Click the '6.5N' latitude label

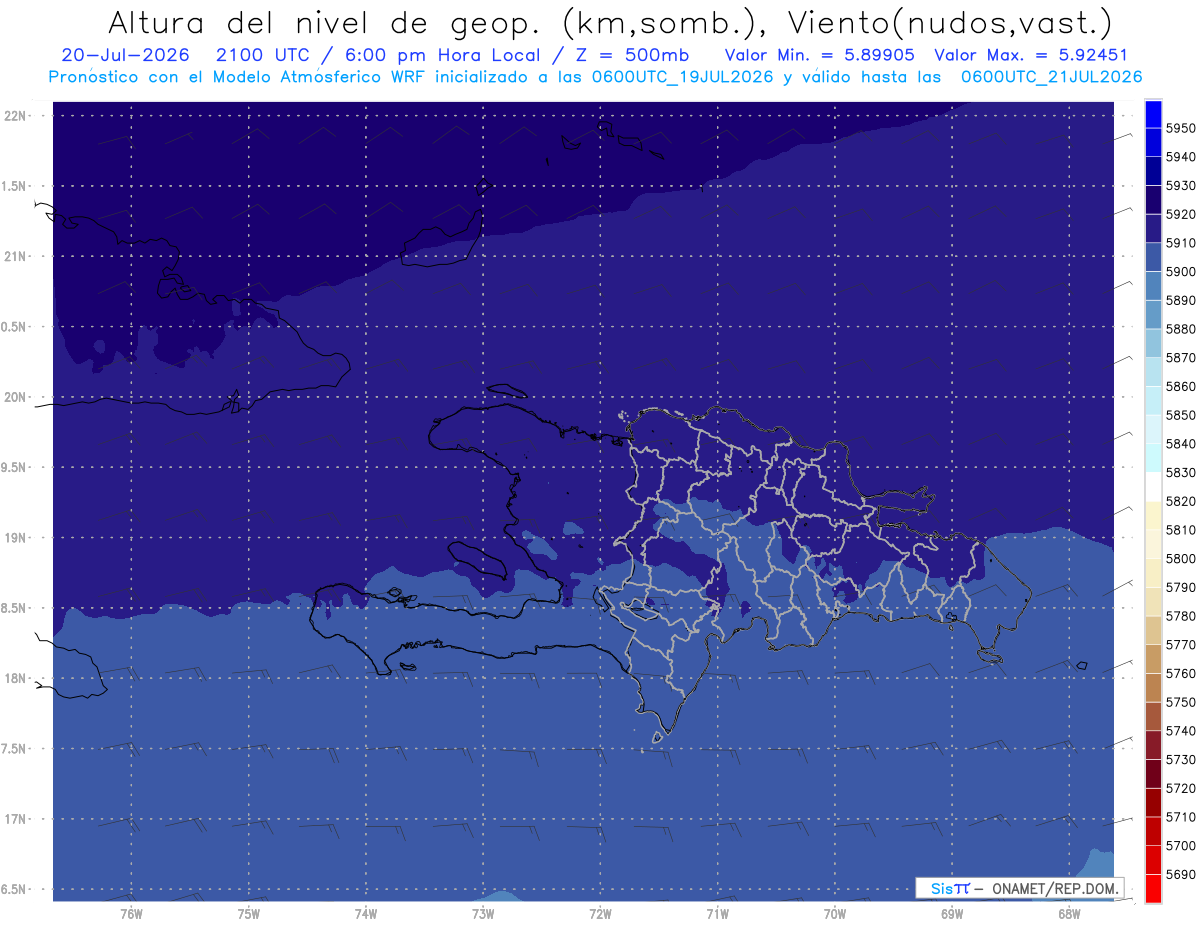coord(15,890)
